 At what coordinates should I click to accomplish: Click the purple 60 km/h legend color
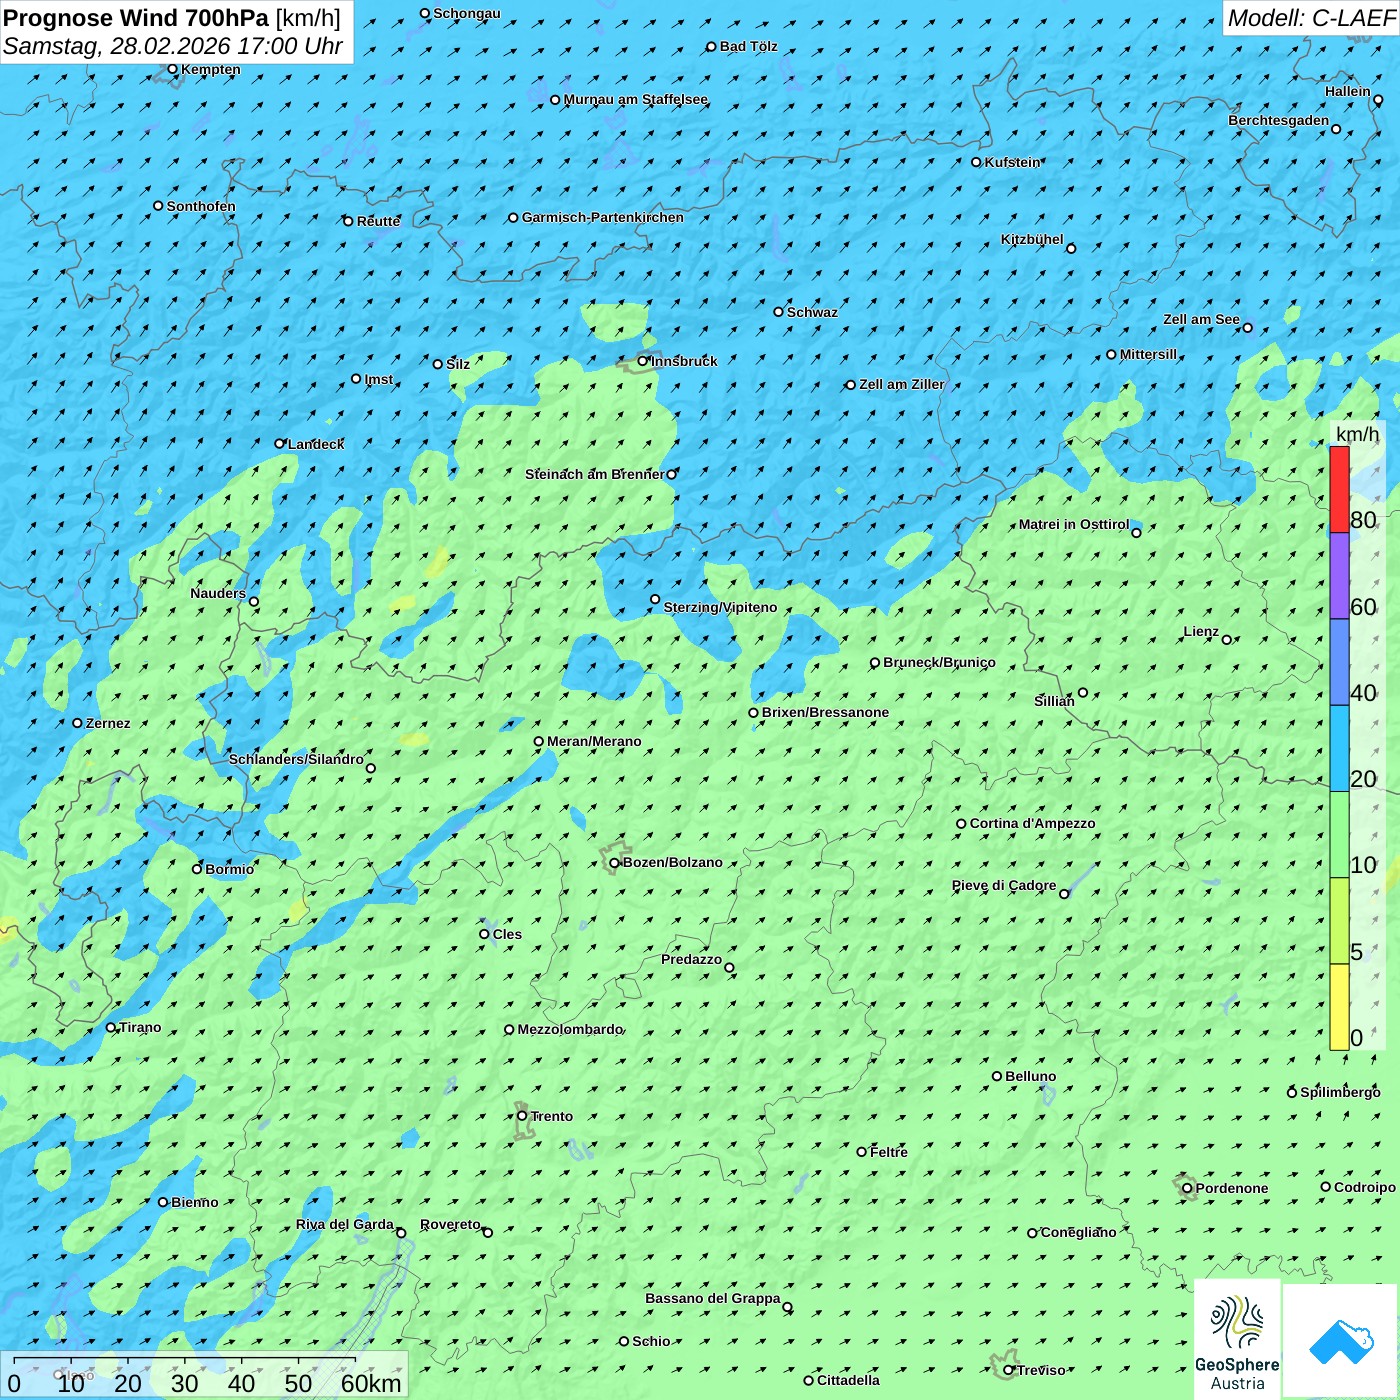tap(1339, 576)
